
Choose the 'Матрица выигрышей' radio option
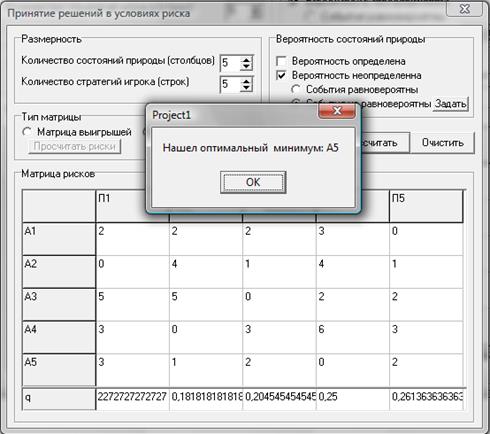(x=27, y=132)
